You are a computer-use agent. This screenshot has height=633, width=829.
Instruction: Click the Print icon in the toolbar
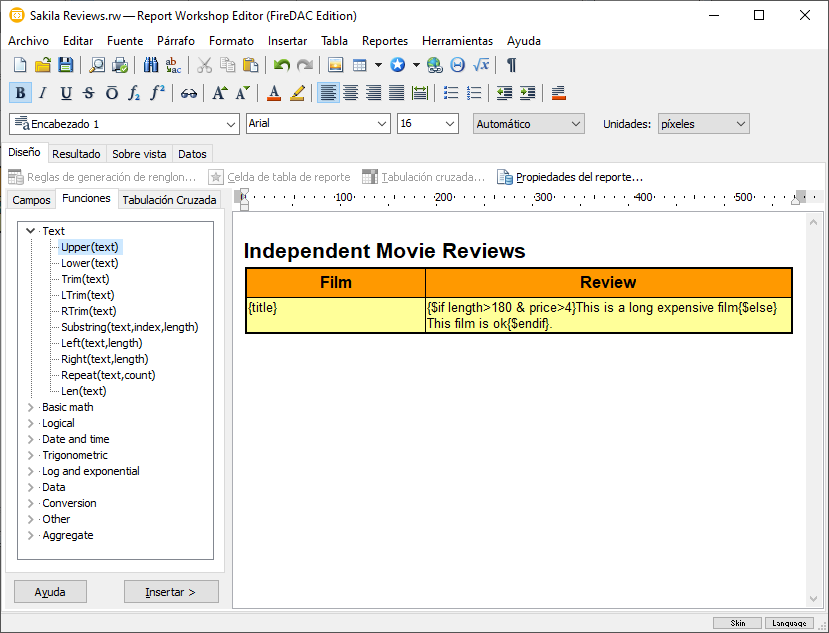click(x=120, y=65)
